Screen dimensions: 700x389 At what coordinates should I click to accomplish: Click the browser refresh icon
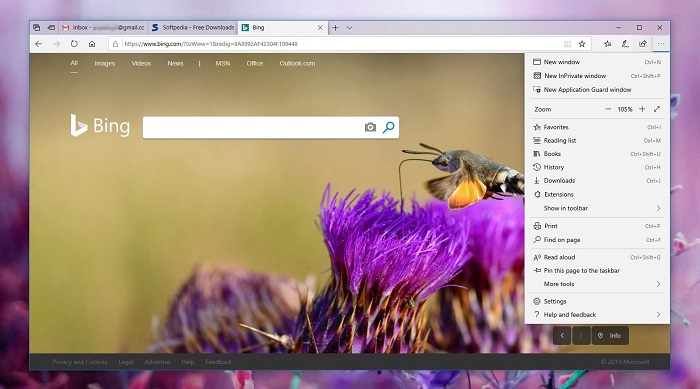coord(74,44)
